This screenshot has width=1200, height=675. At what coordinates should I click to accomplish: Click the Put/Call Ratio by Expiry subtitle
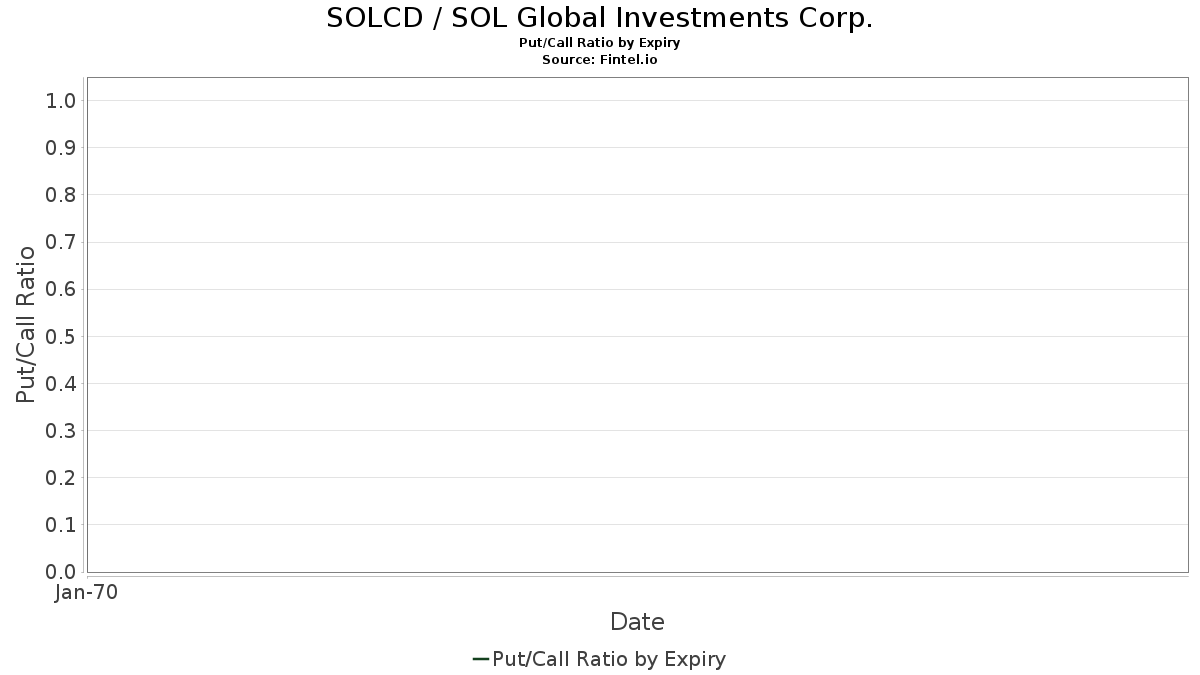pyautogui.click(x=599, y=43)
